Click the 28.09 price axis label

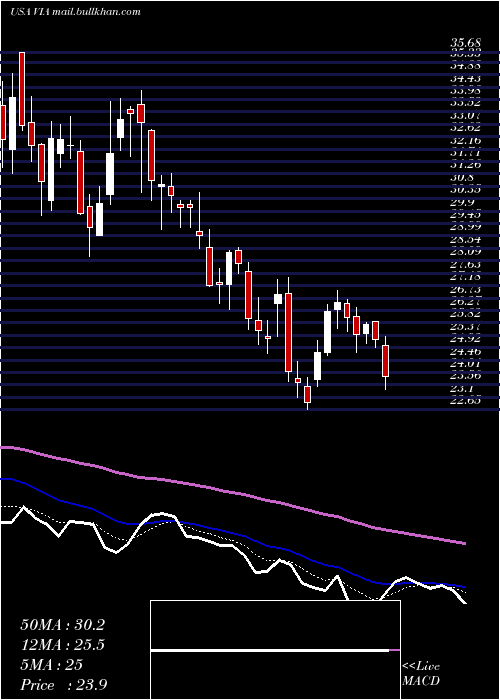466,253
